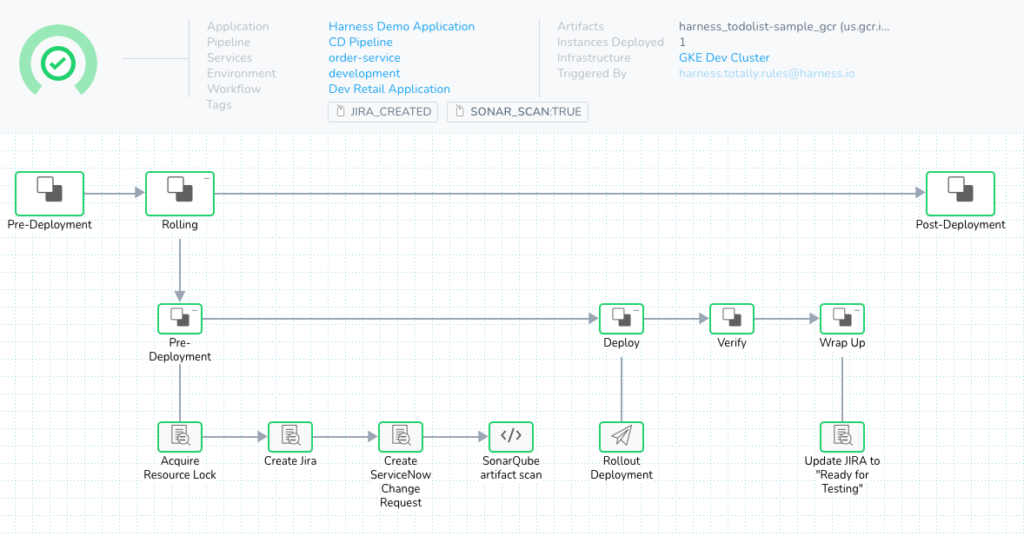Select the Rolling phase node
This screenshot has width=1024, height=536.
(x=180, y=193)
